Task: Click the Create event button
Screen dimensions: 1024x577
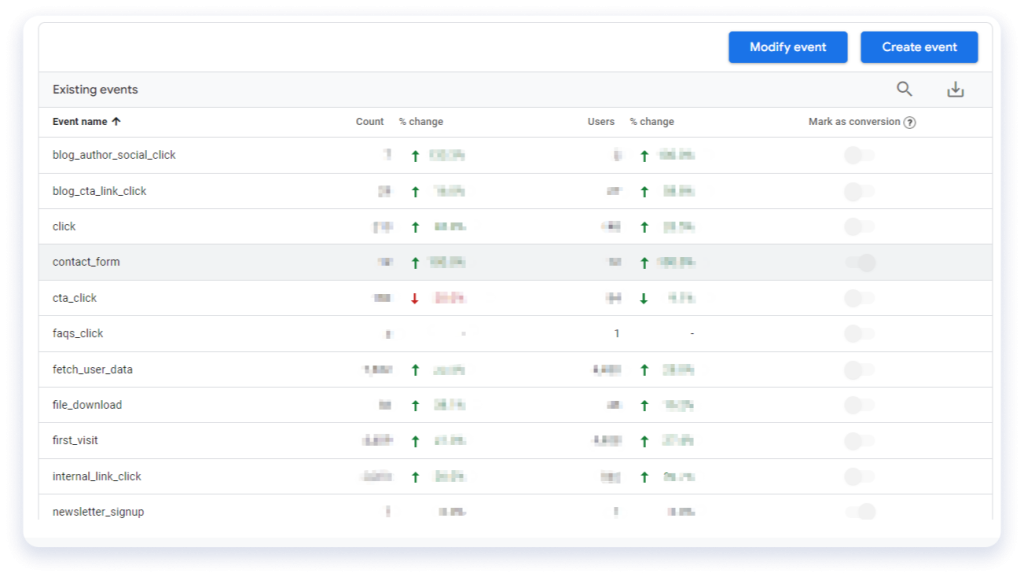Action: [x=918, y=47]
